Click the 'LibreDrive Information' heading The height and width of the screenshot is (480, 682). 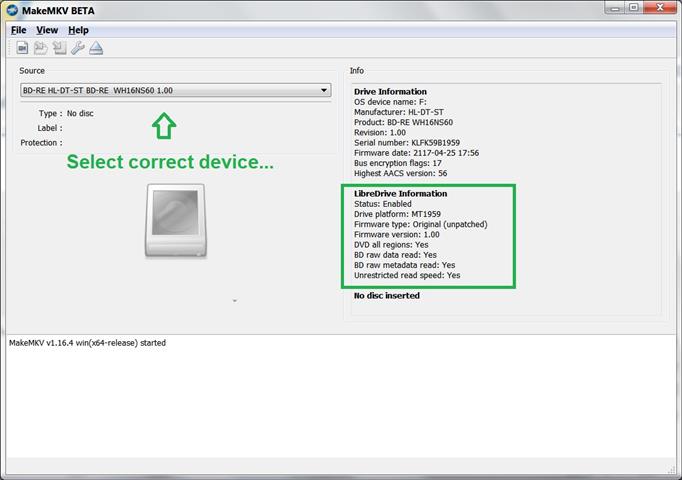[x=400, y=194]
